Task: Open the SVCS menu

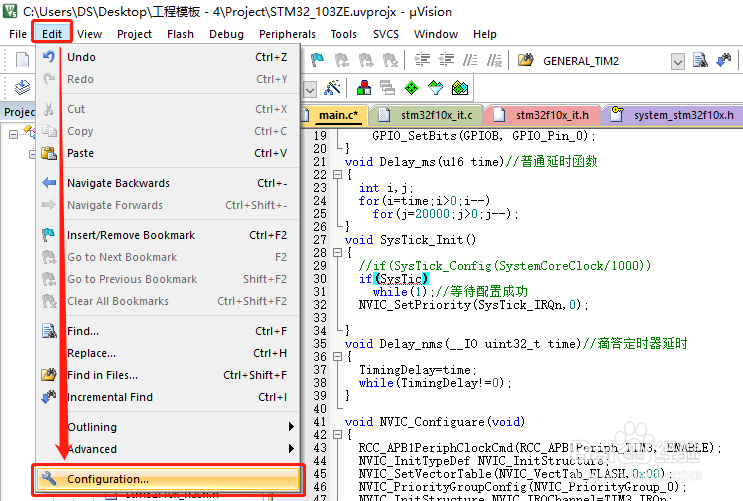Action: click(x=386, y=34)
